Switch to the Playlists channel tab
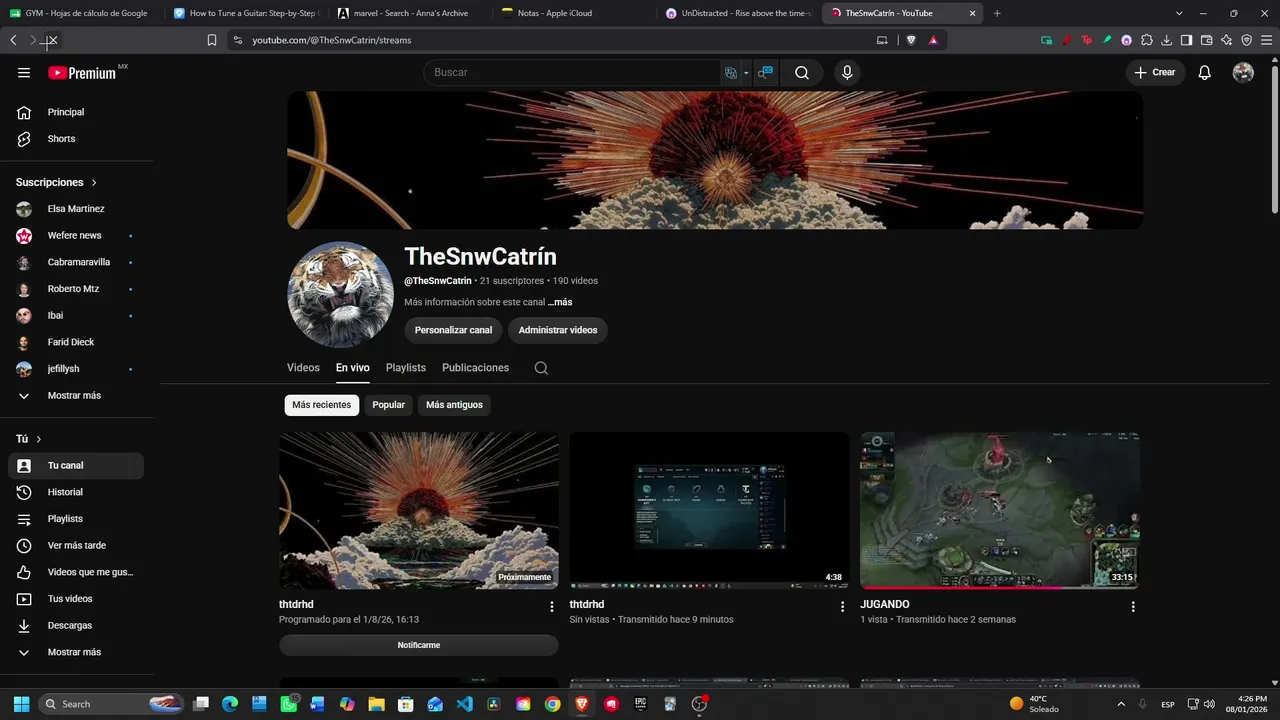 pos(406,368)
